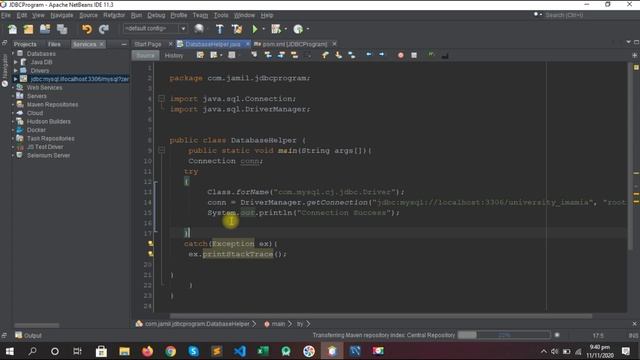Switch to the Projects tab
The height and width of the screenshot is (360, 640).
(x=25, y=44)
